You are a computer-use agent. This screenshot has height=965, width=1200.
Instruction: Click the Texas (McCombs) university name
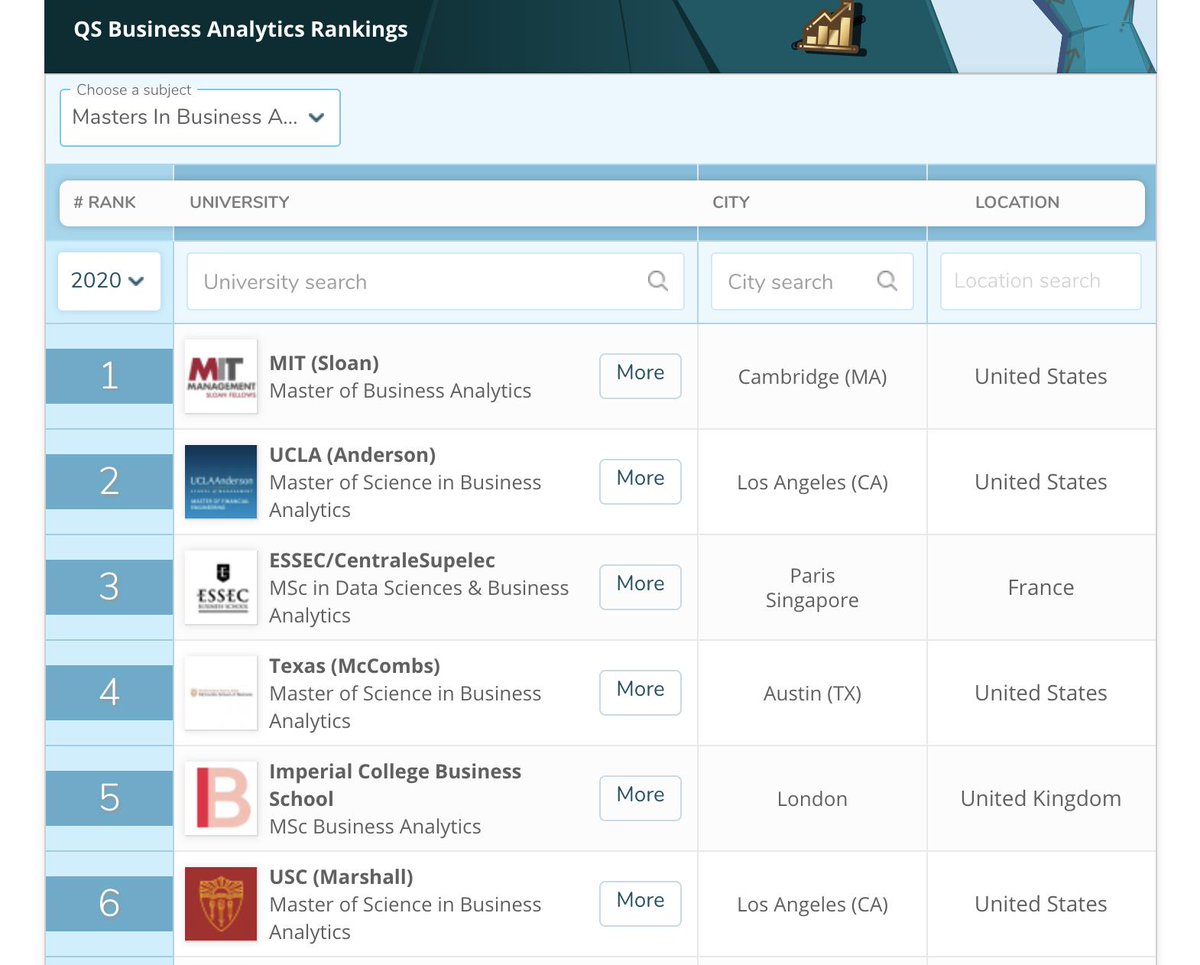(x=354, y=666)
